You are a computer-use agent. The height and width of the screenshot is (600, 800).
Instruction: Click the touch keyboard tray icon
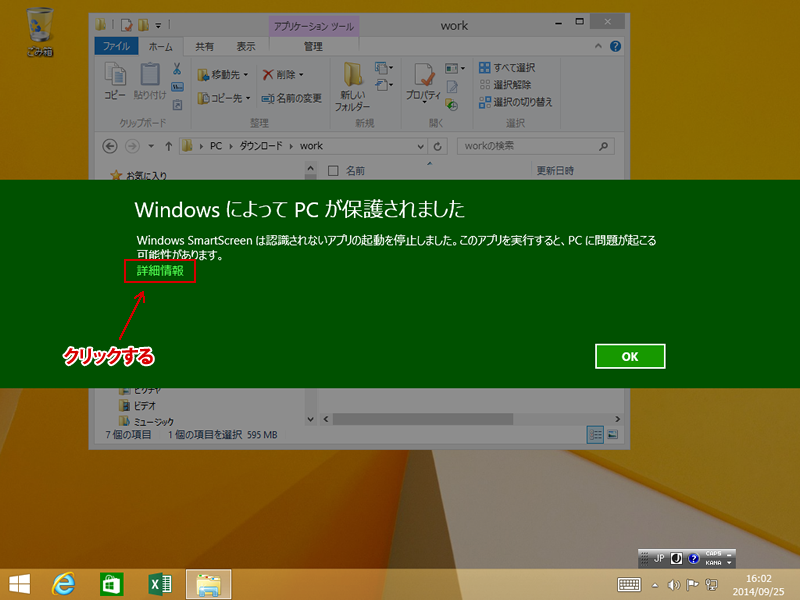pyautogui.click(x=629, y=585)
